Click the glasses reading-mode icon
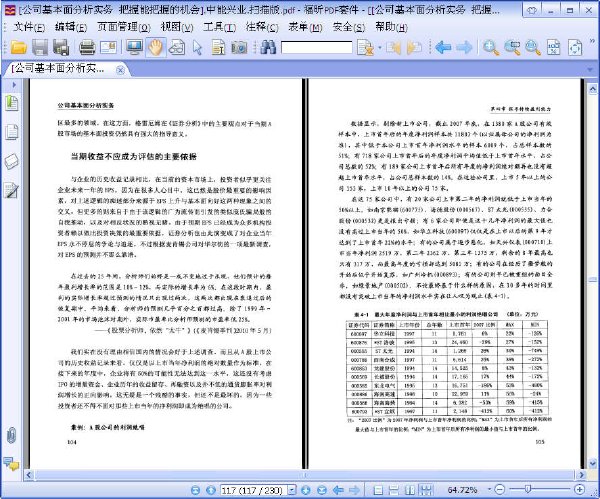The image size is (600, 499). tap(176, 48)
